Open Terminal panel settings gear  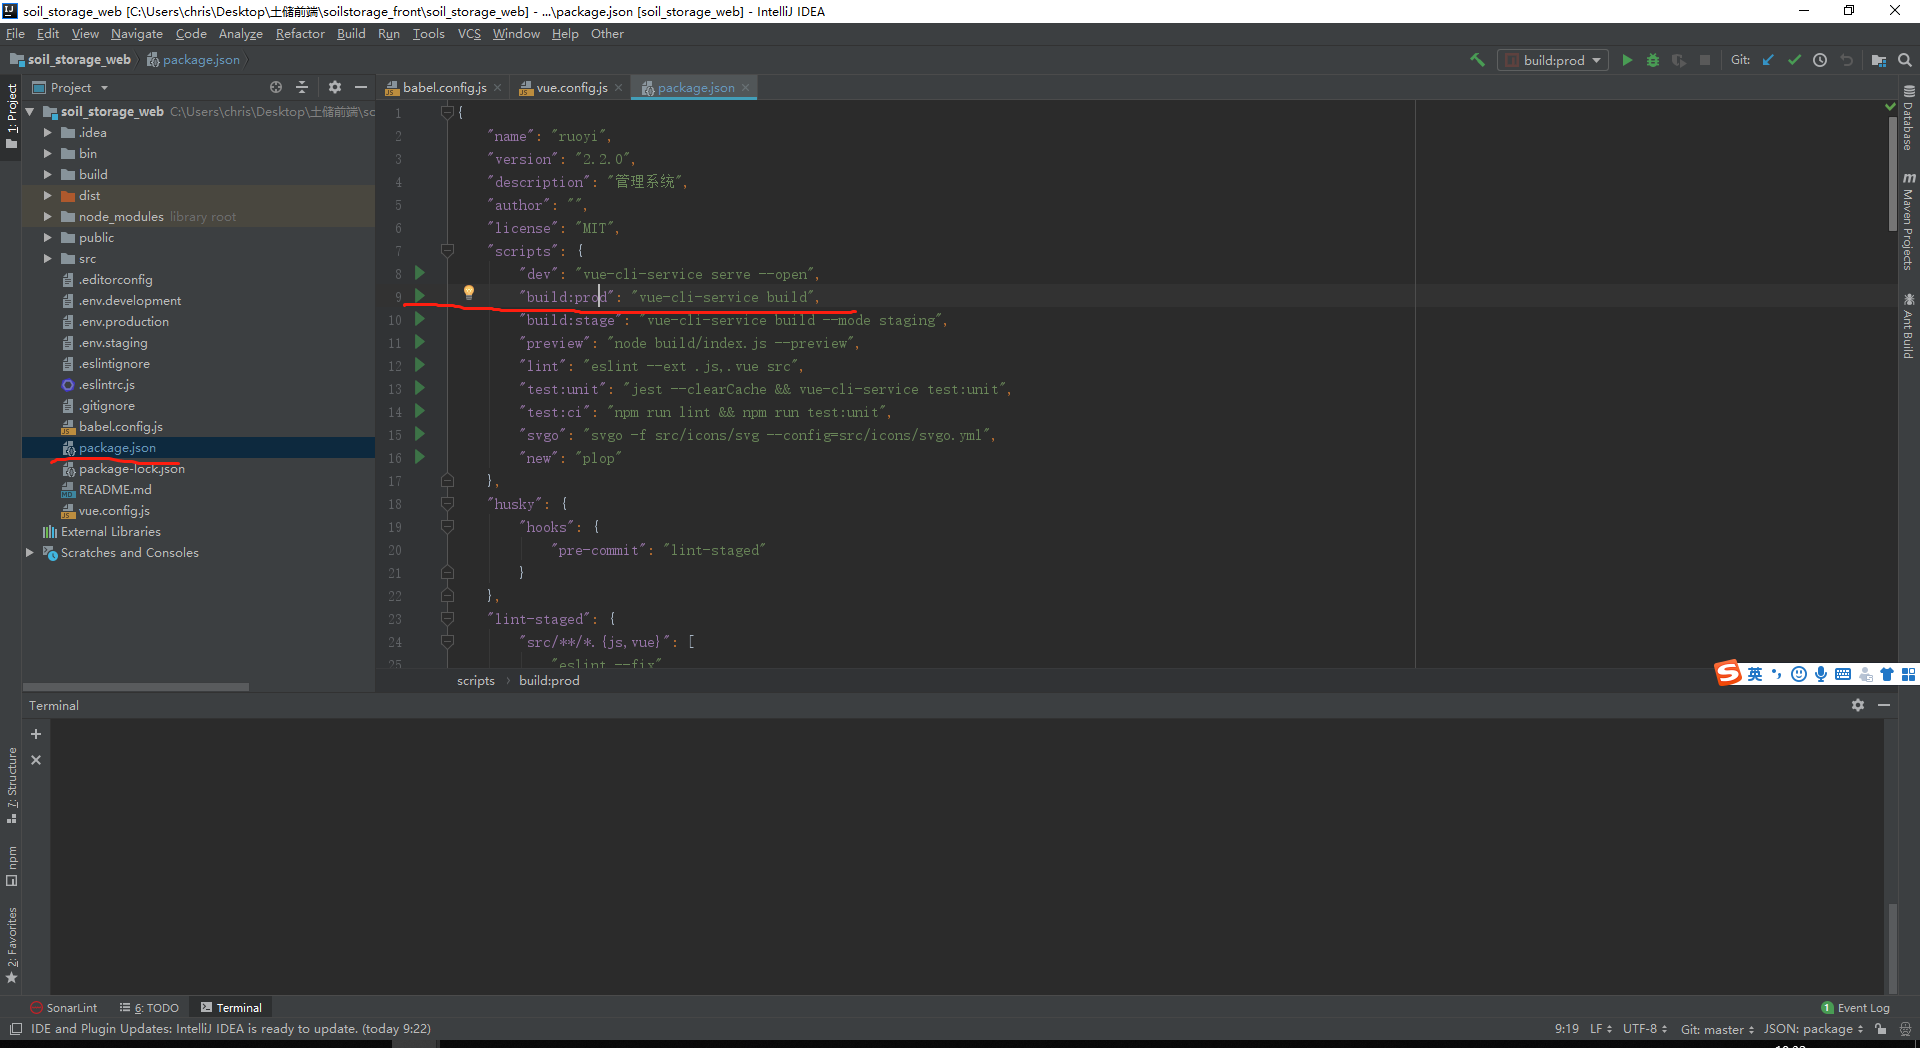click(1858, 705)
